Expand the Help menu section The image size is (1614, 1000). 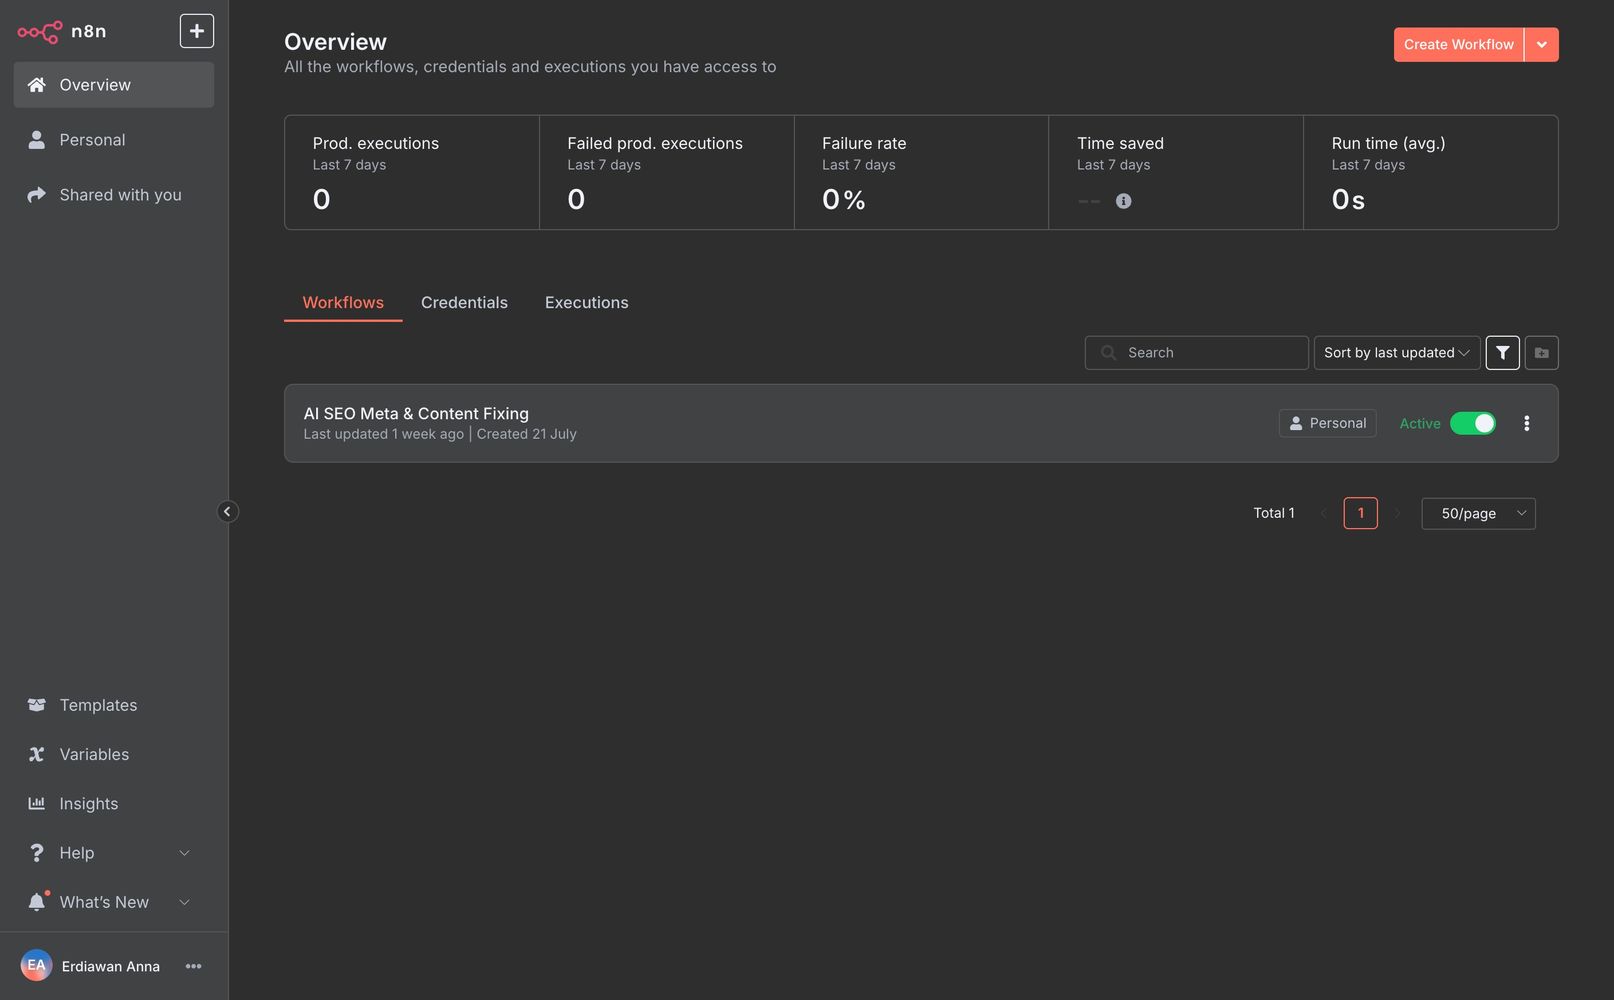click(110, 853)
